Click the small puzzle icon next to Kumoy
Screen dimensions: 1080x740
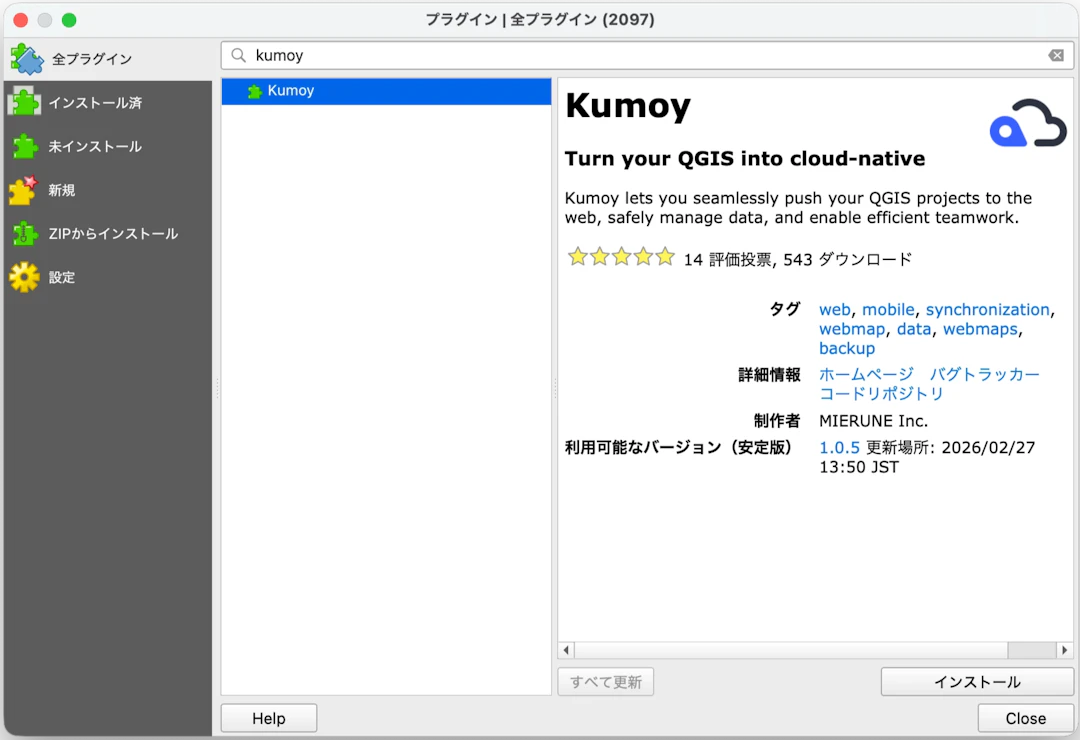point(255,91)
